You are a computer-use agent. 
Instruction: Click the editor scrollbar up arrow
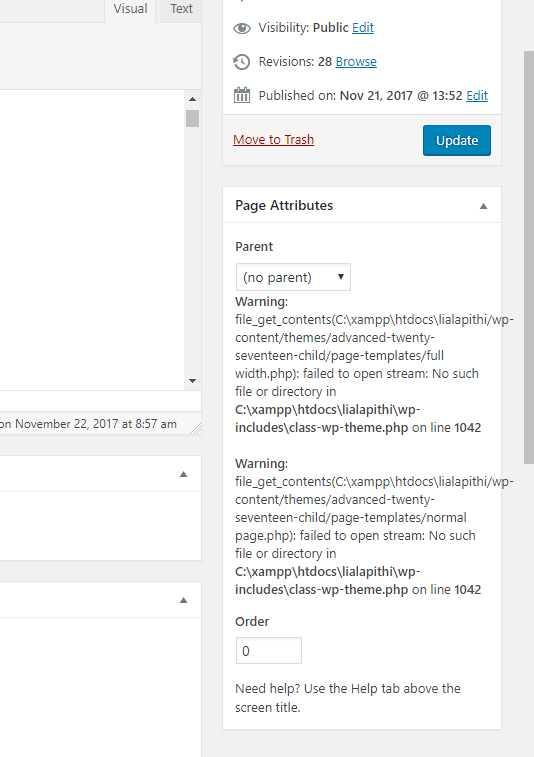pos(193,99)
